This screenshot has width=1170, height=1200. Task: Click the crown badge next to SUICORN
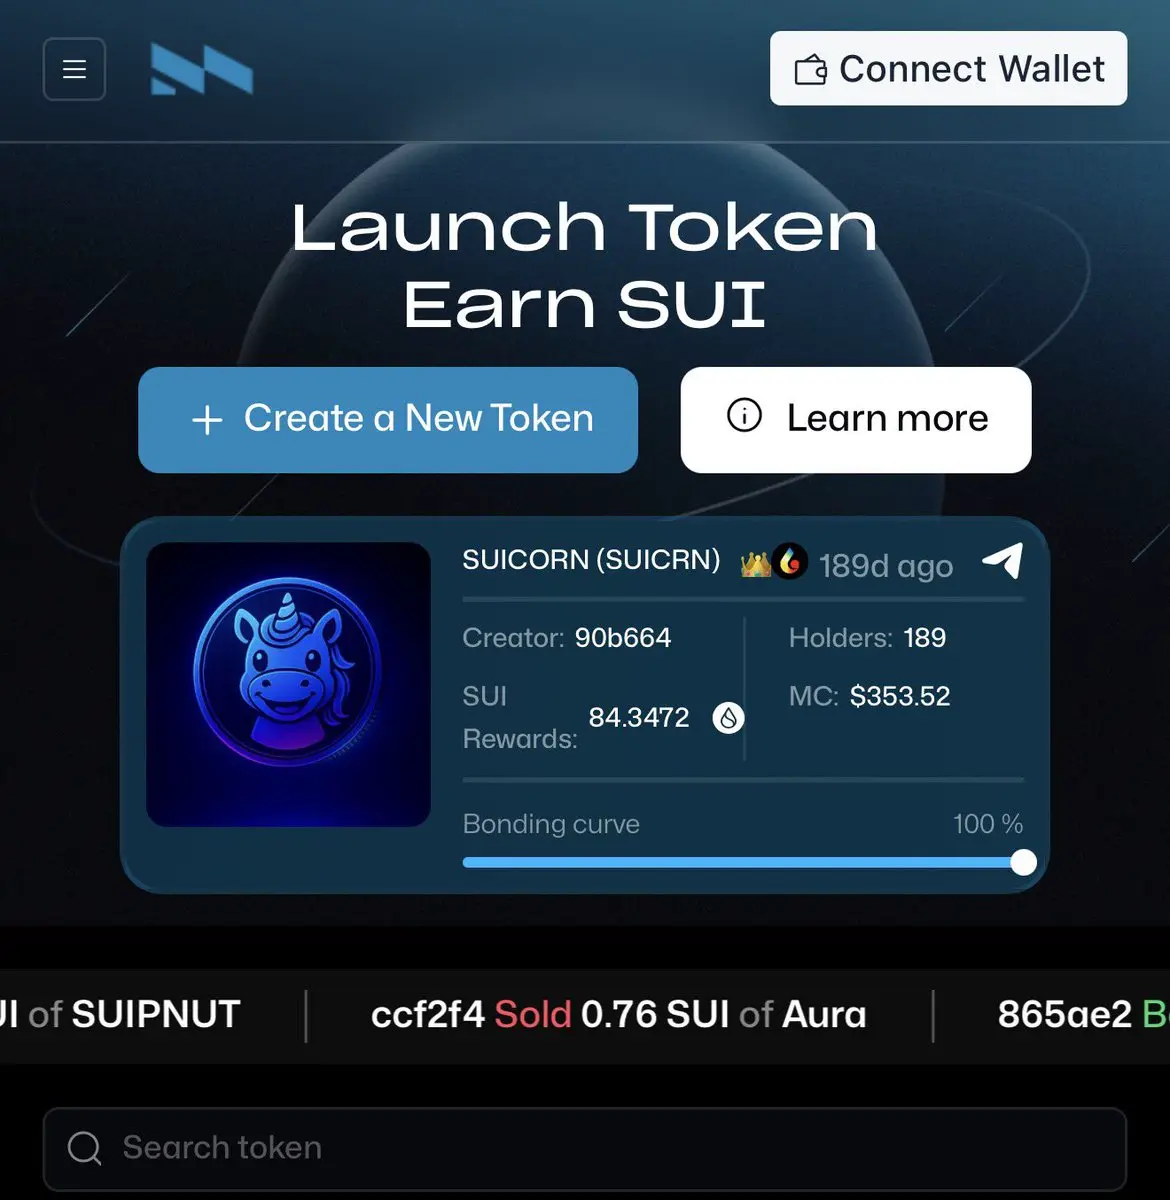pos(755,564)
